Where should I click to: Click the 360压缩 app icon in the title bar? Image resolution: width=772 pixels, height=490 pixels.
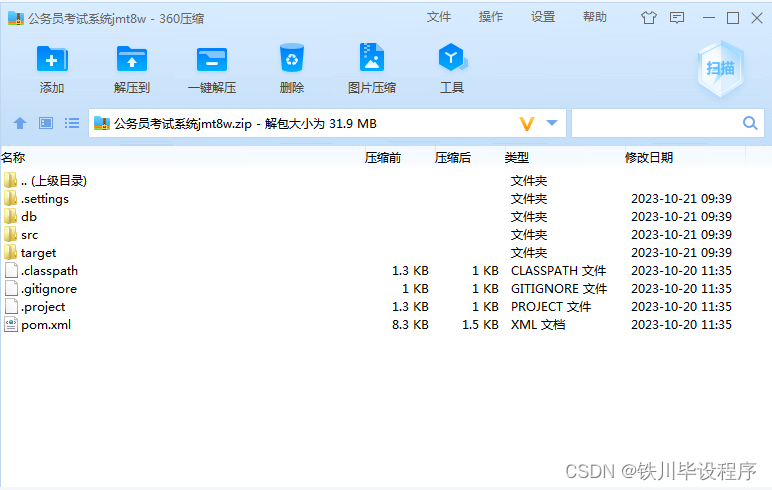pyautogui.click(x=16, y=18)
